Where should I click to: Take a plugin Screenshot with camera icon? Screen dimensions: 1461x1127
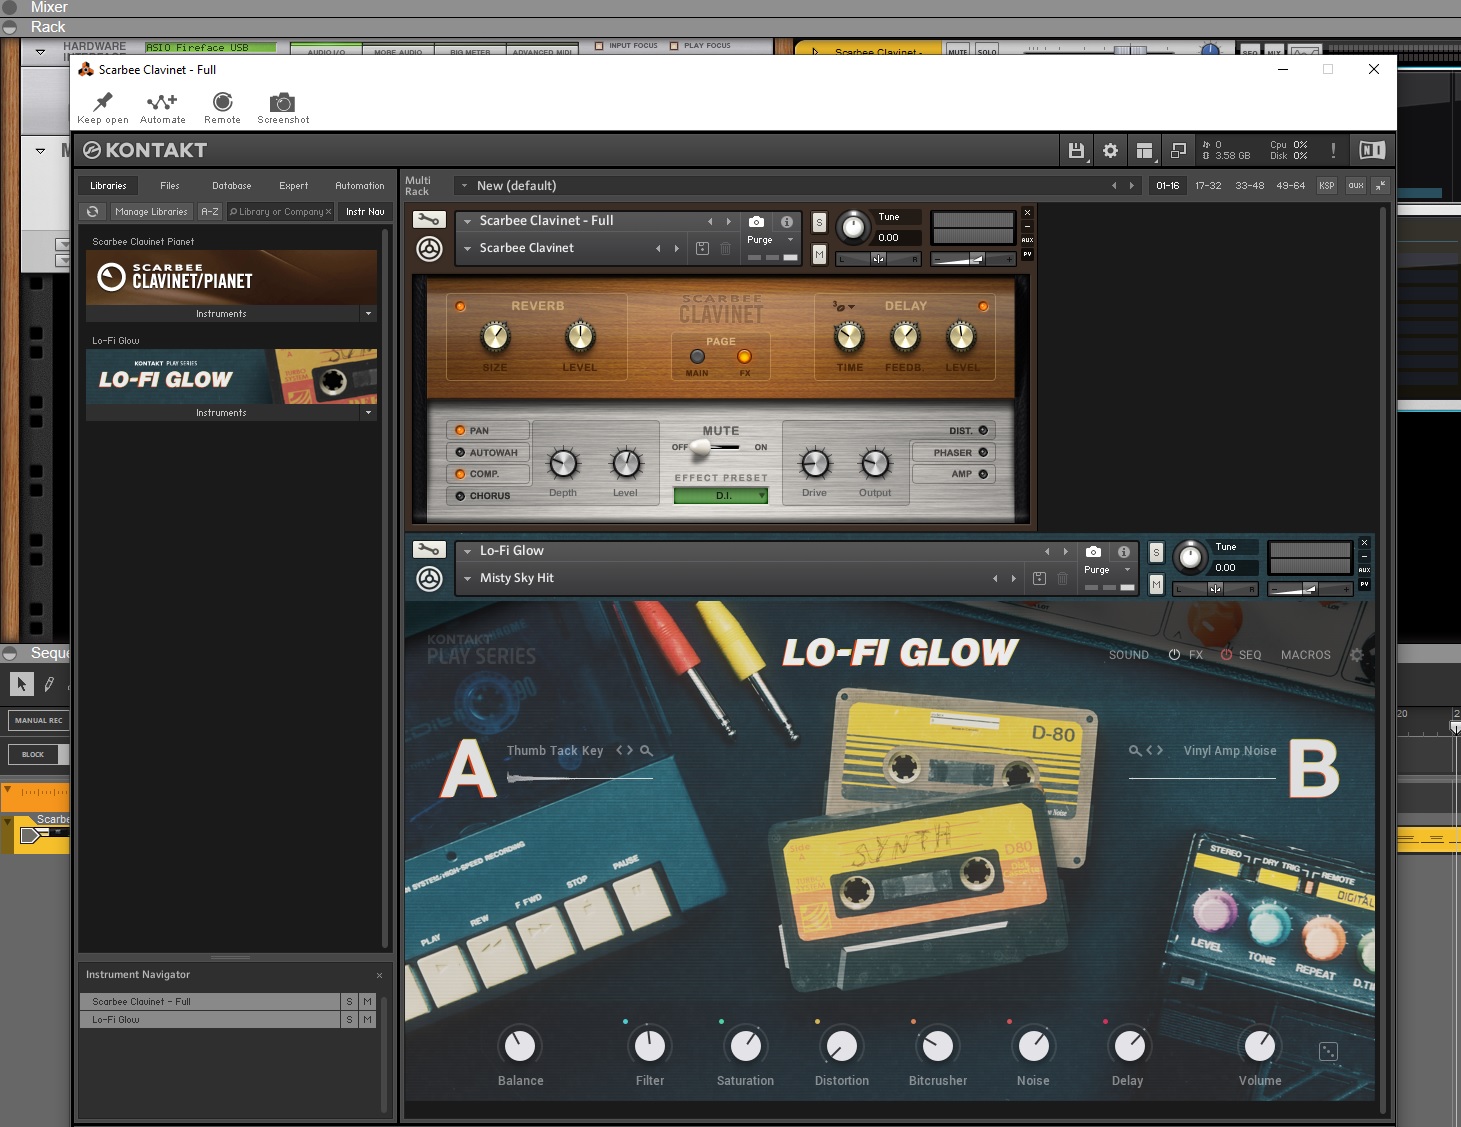tap(283, 102)
